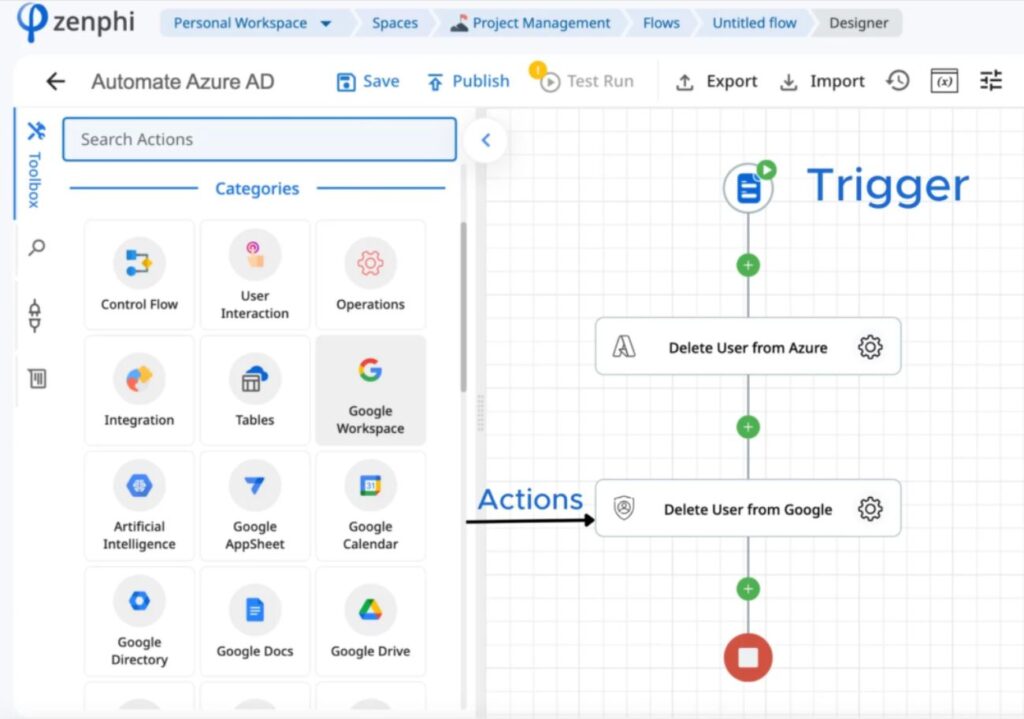Add step after Delete User from Azure
Screen dimensions: 1024x719
[748, 427]
